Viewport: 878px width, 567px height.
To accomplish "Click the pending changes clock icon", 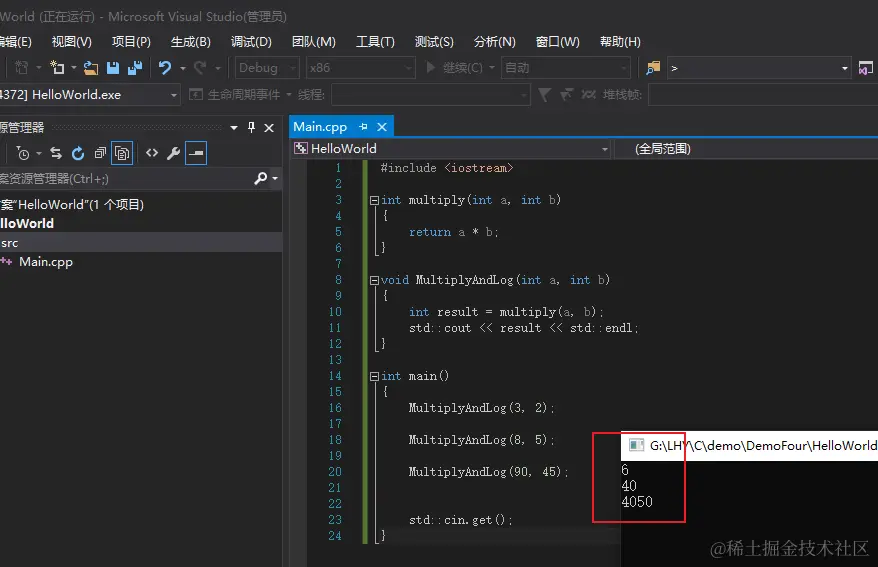I will point(23,153).
